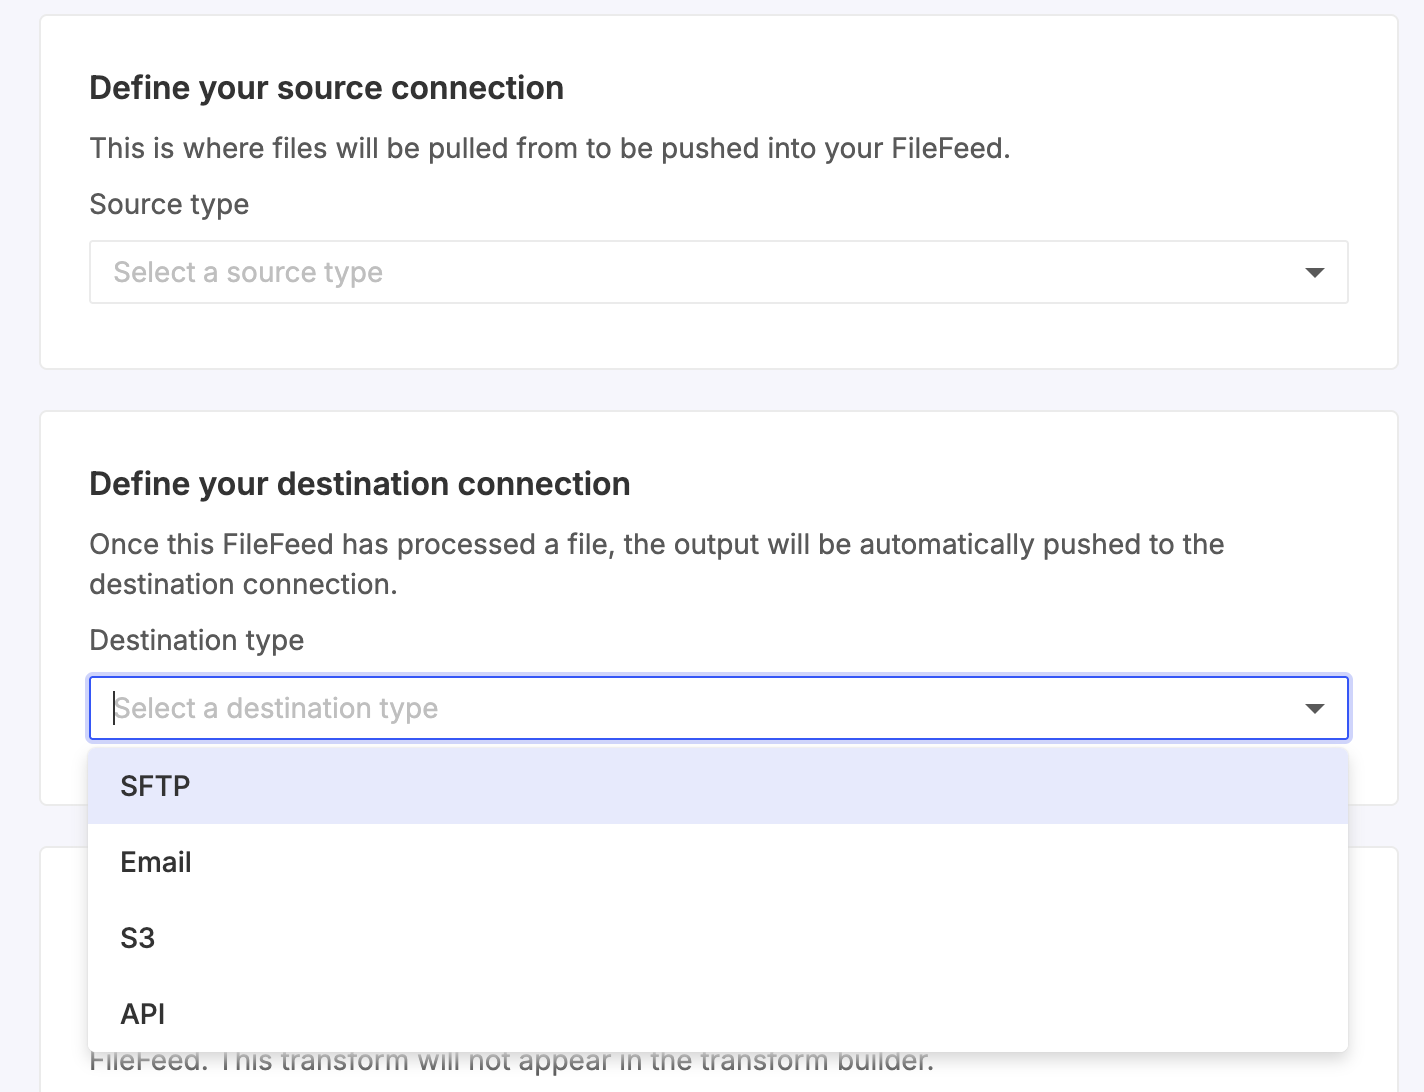Image resolution: width=1424 pixels, height=1092 pixels.
Task: Click the "Define your source connection" heading
Action: click(326, 88)
